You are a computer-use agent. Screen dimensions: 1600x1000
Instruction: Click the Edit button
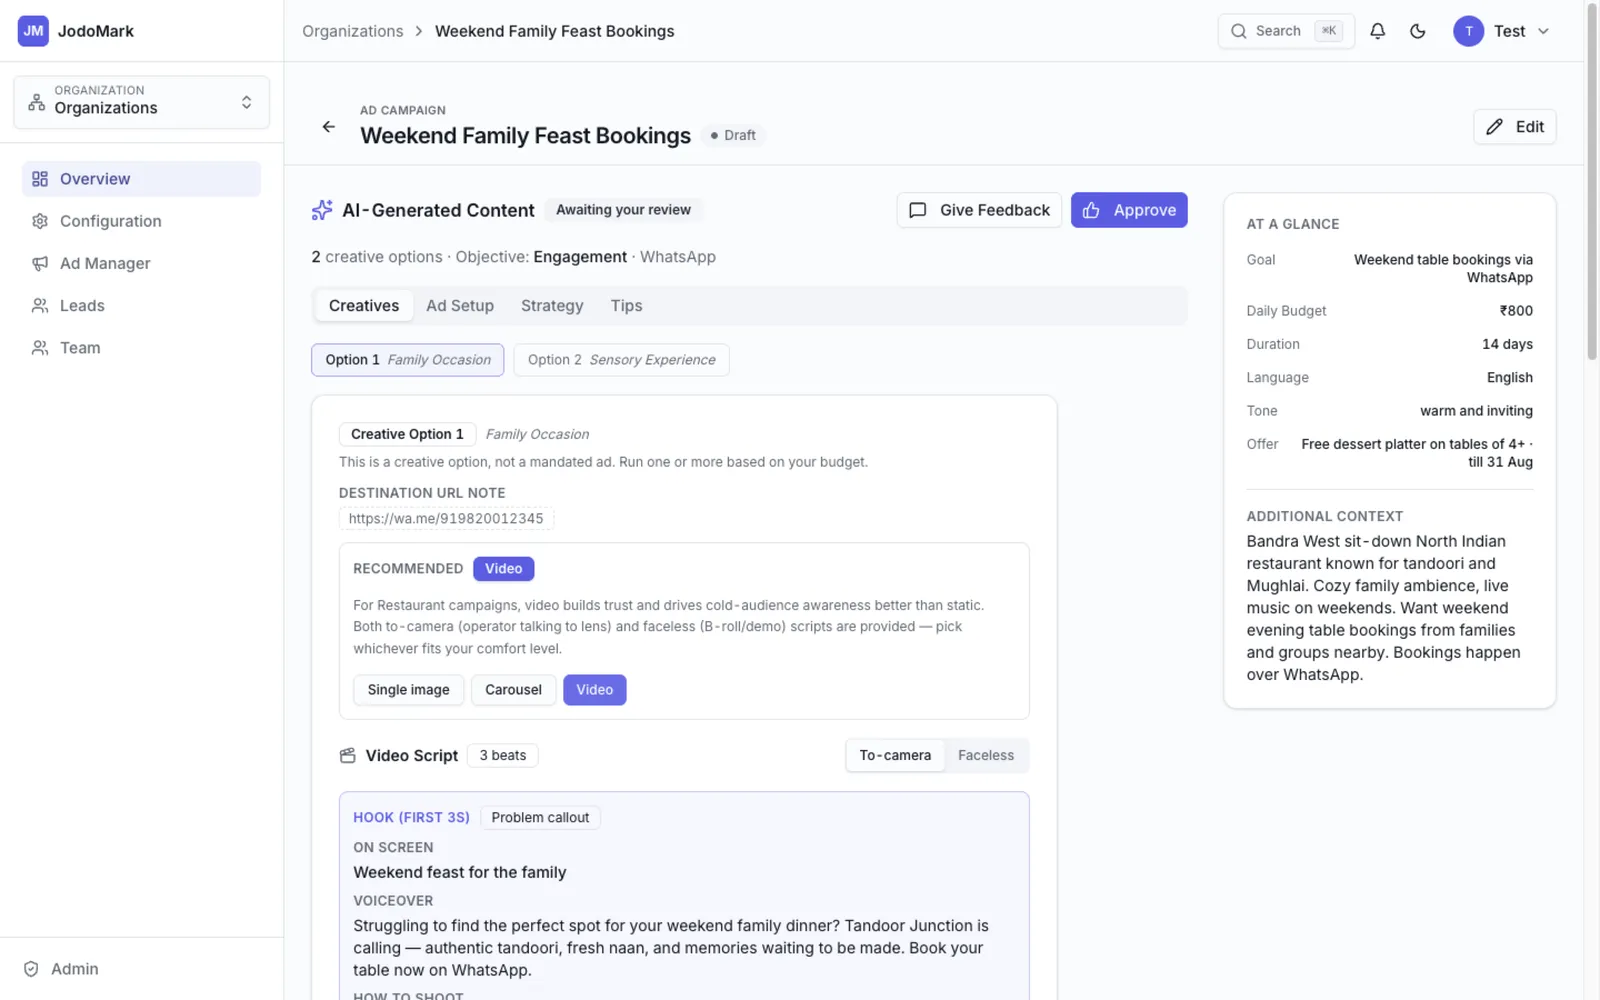(1514, 127)
